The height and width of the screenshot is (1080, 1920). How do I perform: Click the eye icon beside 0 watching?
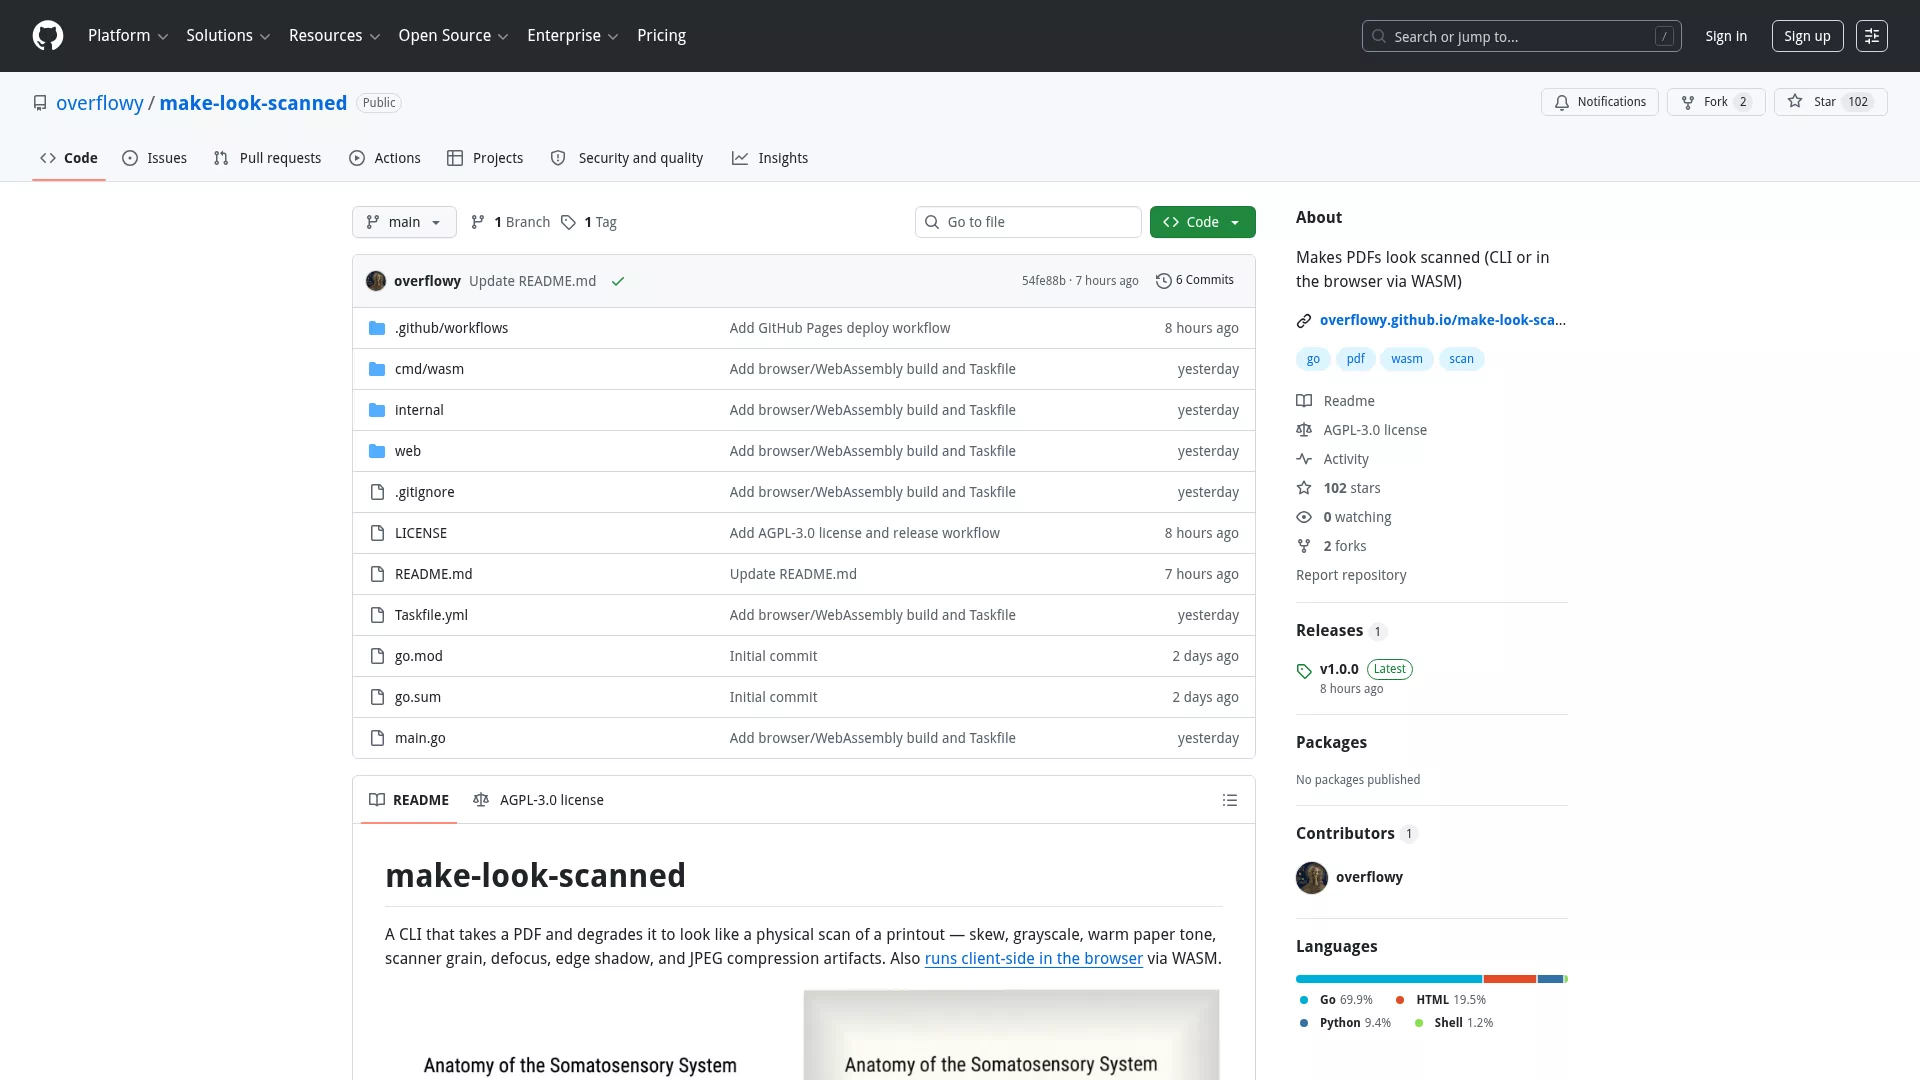pos(1304,517)
